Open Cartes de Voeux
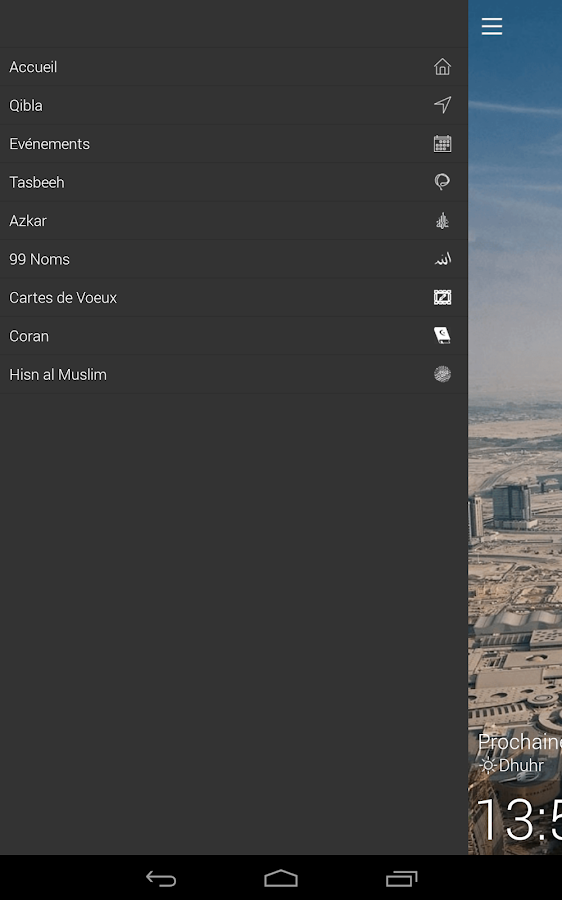The height and width of the screenshot is (900, 562). (x=234, y=298)
